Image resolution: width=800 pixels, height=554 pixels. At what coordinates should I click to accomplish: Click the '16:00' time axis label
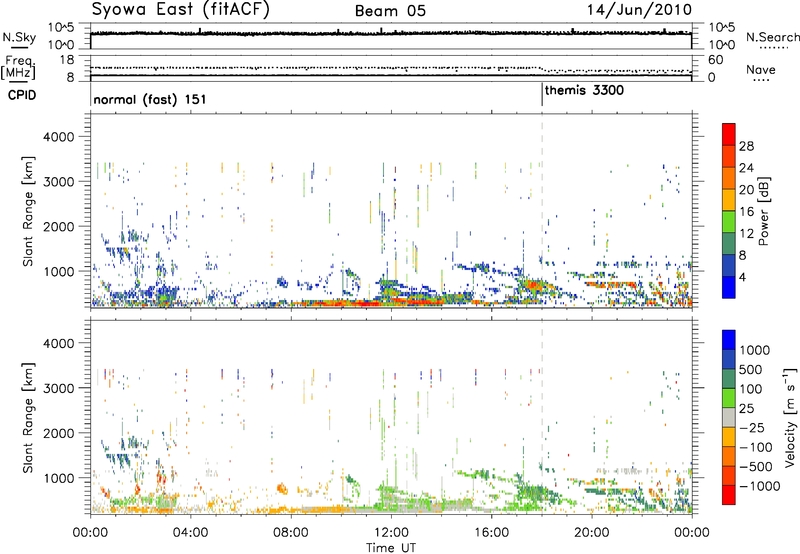point(491,533)
